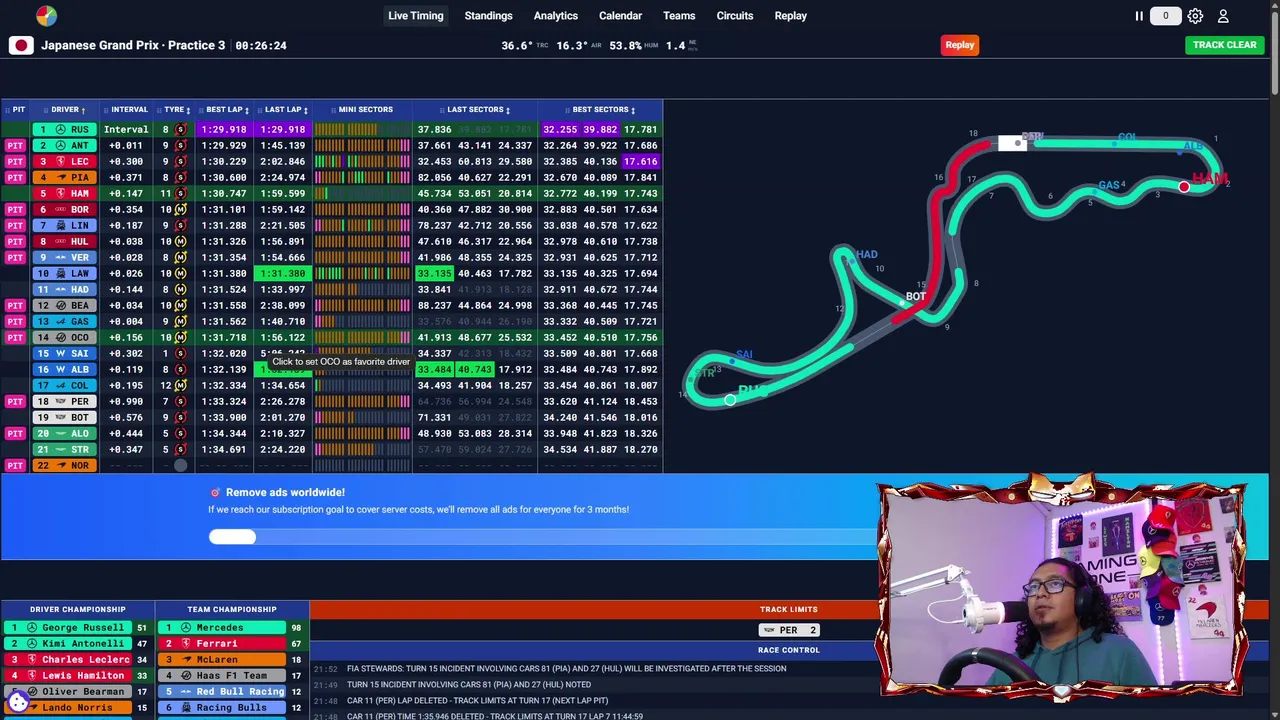Click the Remove ads worldwide heading
The image size is (1280, 720).
pos(285,492)
